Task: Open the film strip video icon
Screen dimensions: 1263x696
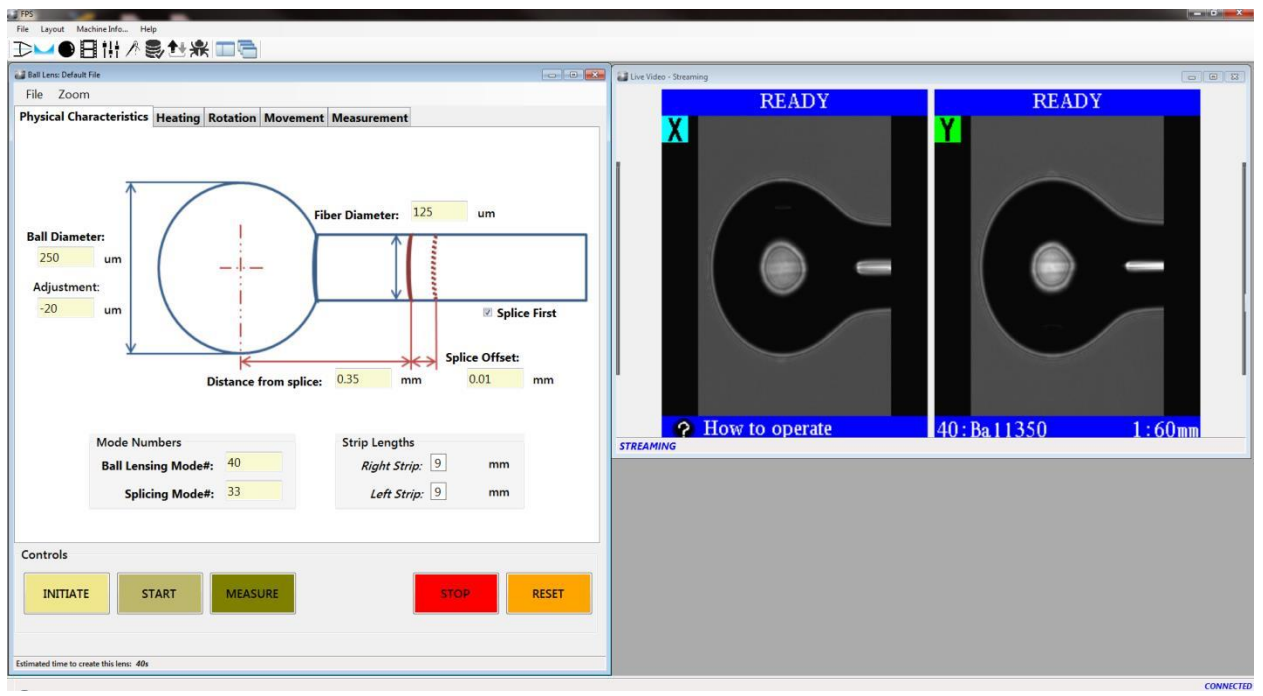Action: pos(88,48)
